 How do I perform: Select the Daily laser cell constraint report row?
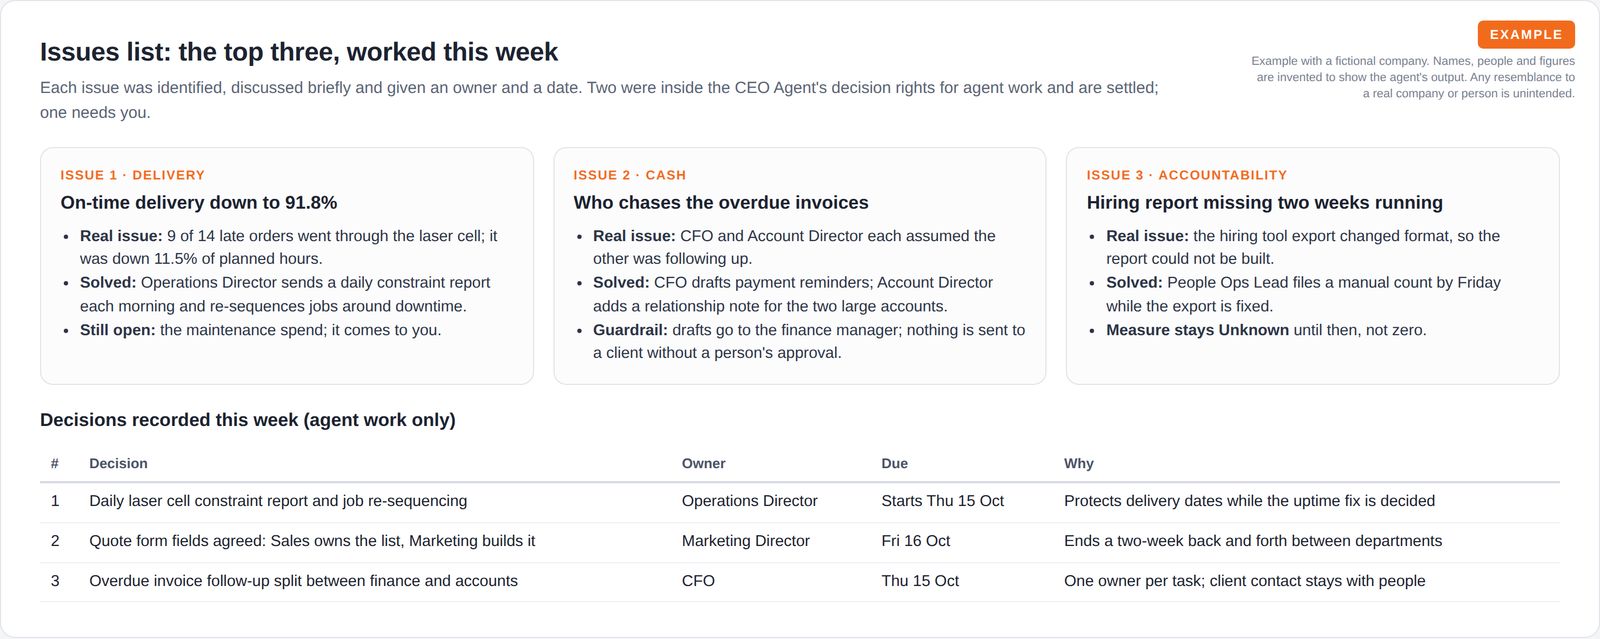800,502
